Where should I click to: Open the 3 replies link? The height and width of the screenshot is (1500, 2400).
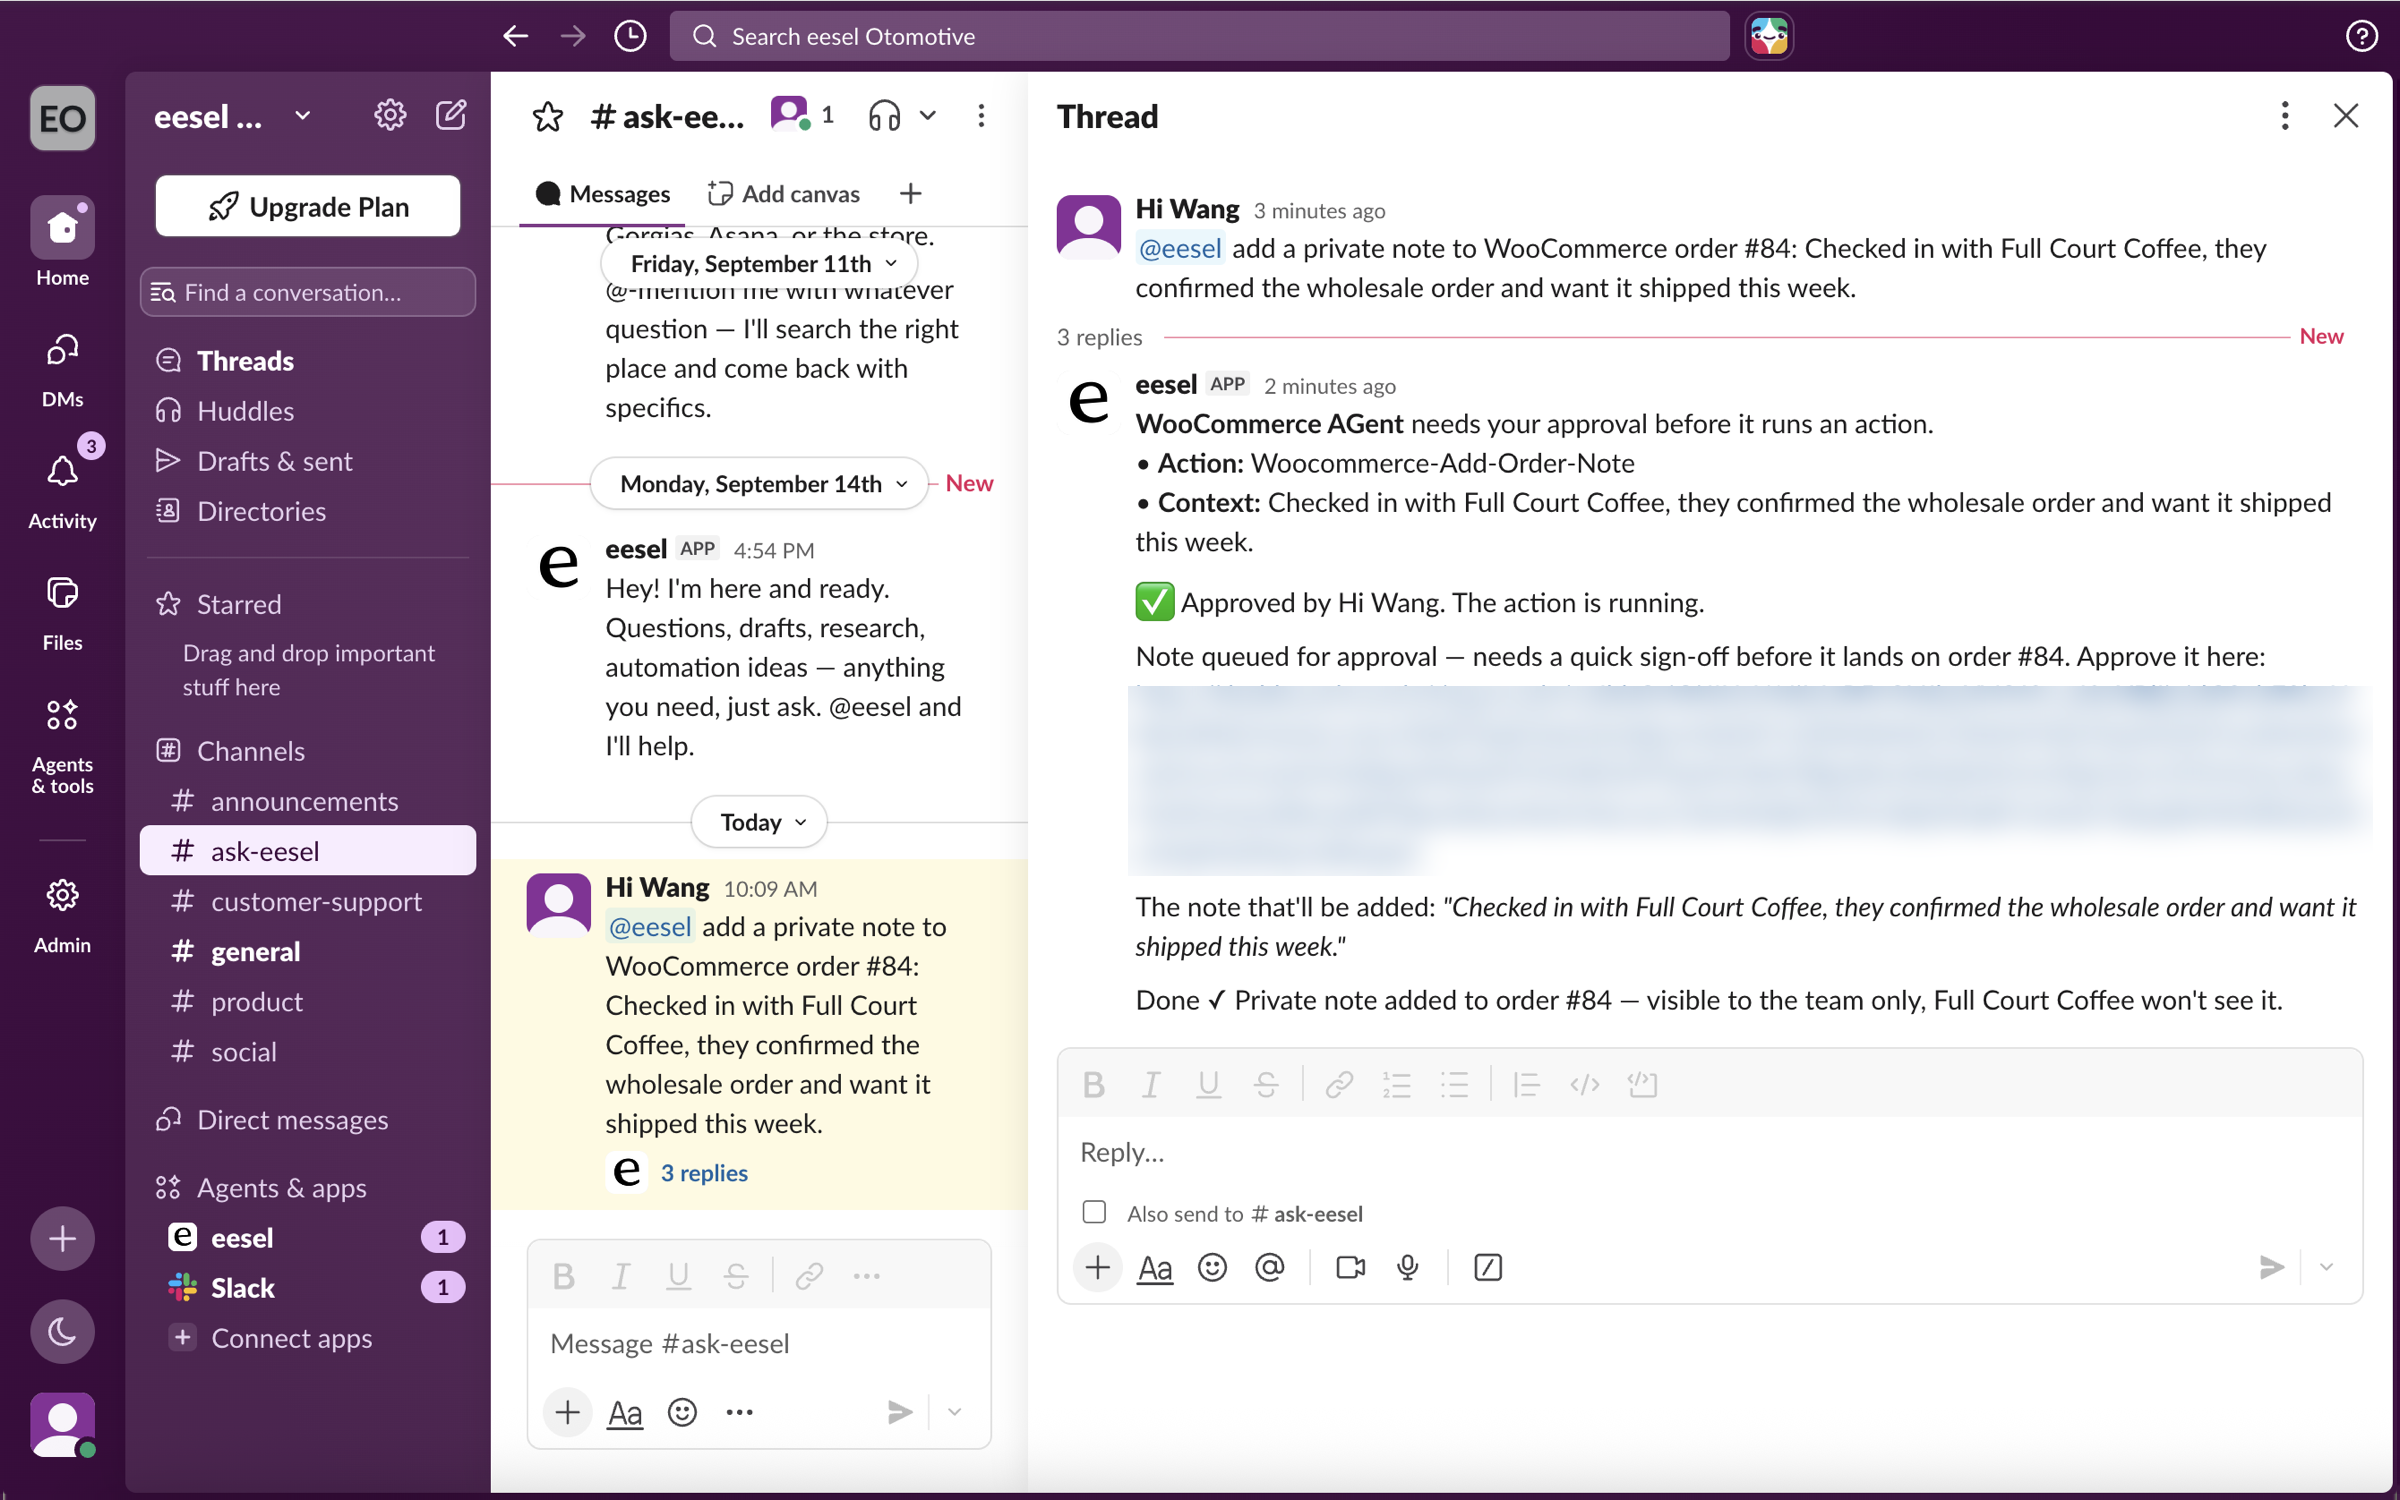click(x=704, y=1173)
